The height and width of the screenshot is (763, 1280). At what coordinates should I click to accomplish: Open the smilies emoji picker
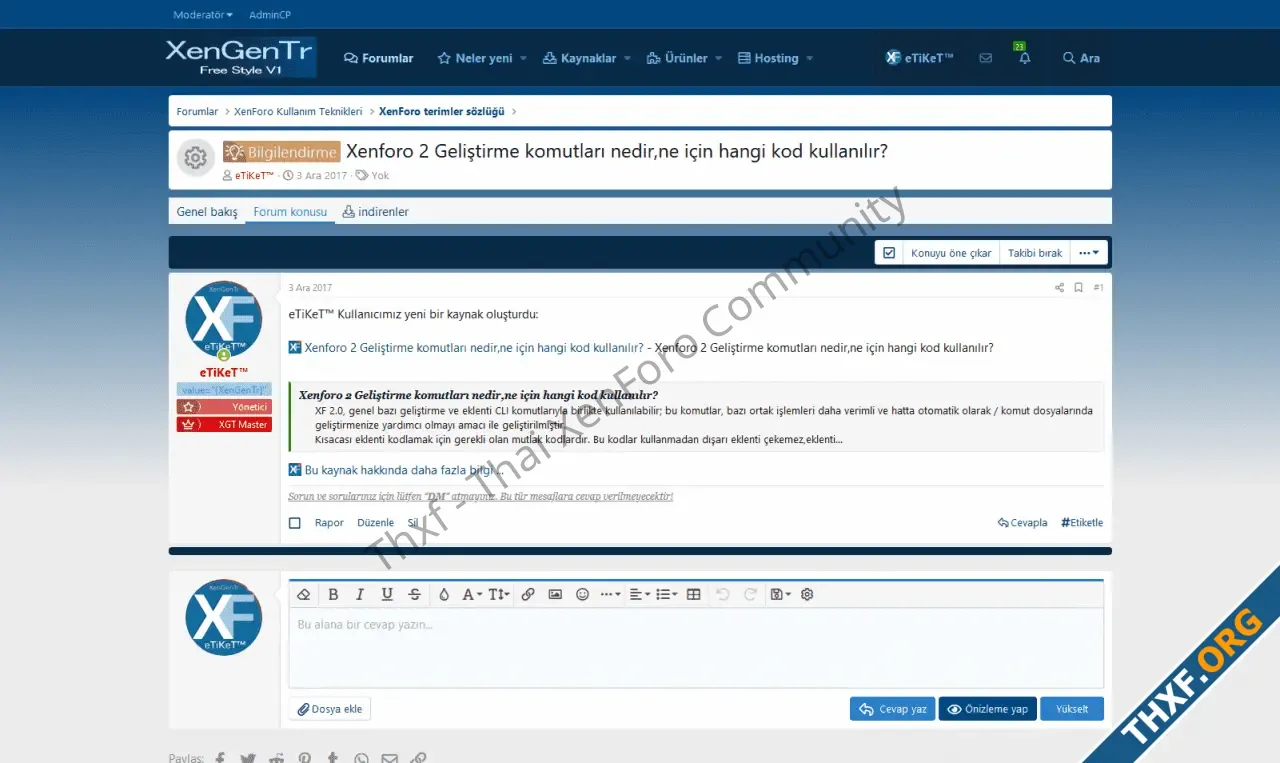[x=582, y=594]
